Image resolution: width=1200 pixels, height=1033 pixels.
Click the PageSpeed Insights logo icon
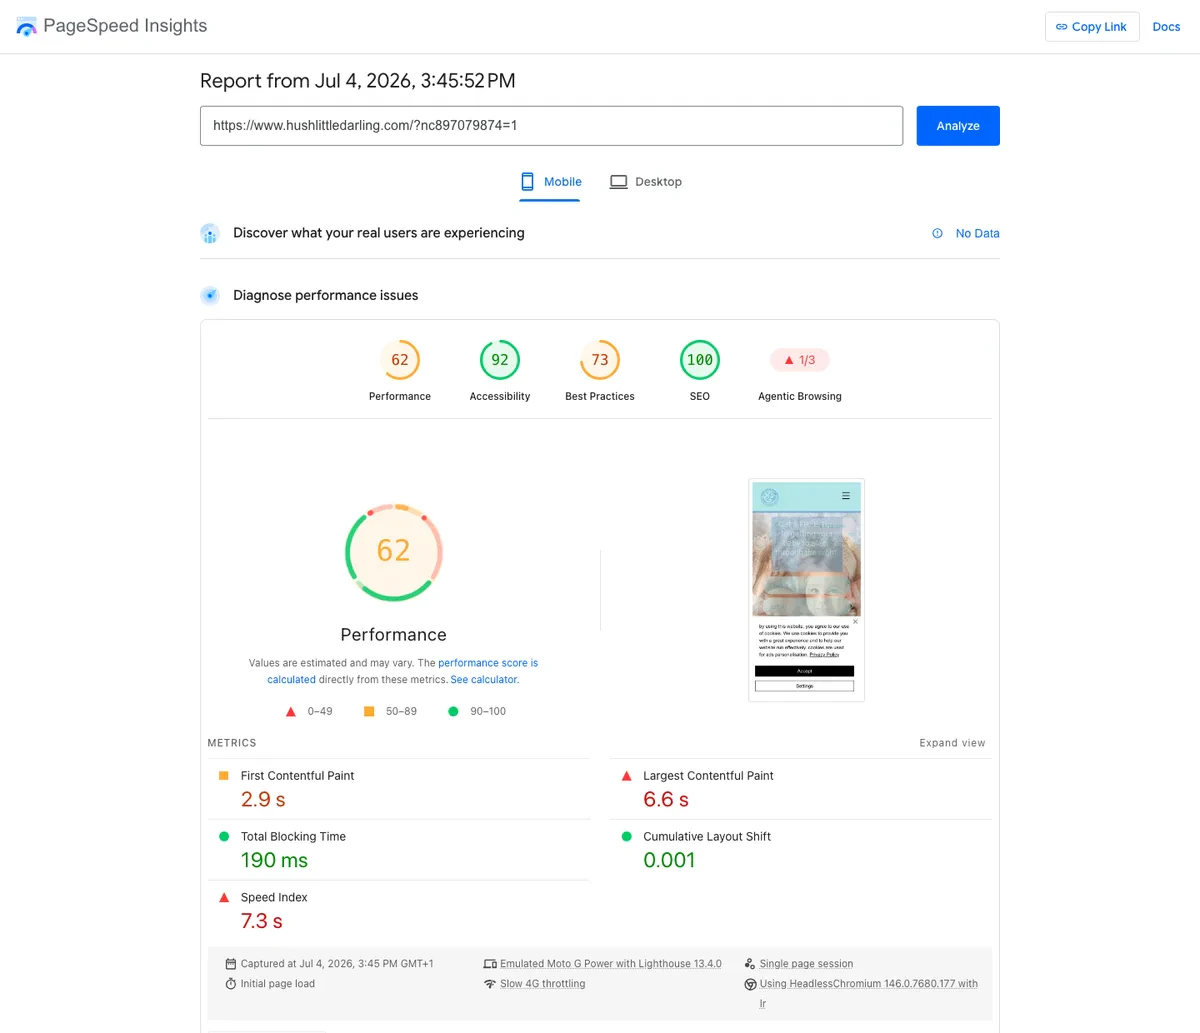(27, 27)
